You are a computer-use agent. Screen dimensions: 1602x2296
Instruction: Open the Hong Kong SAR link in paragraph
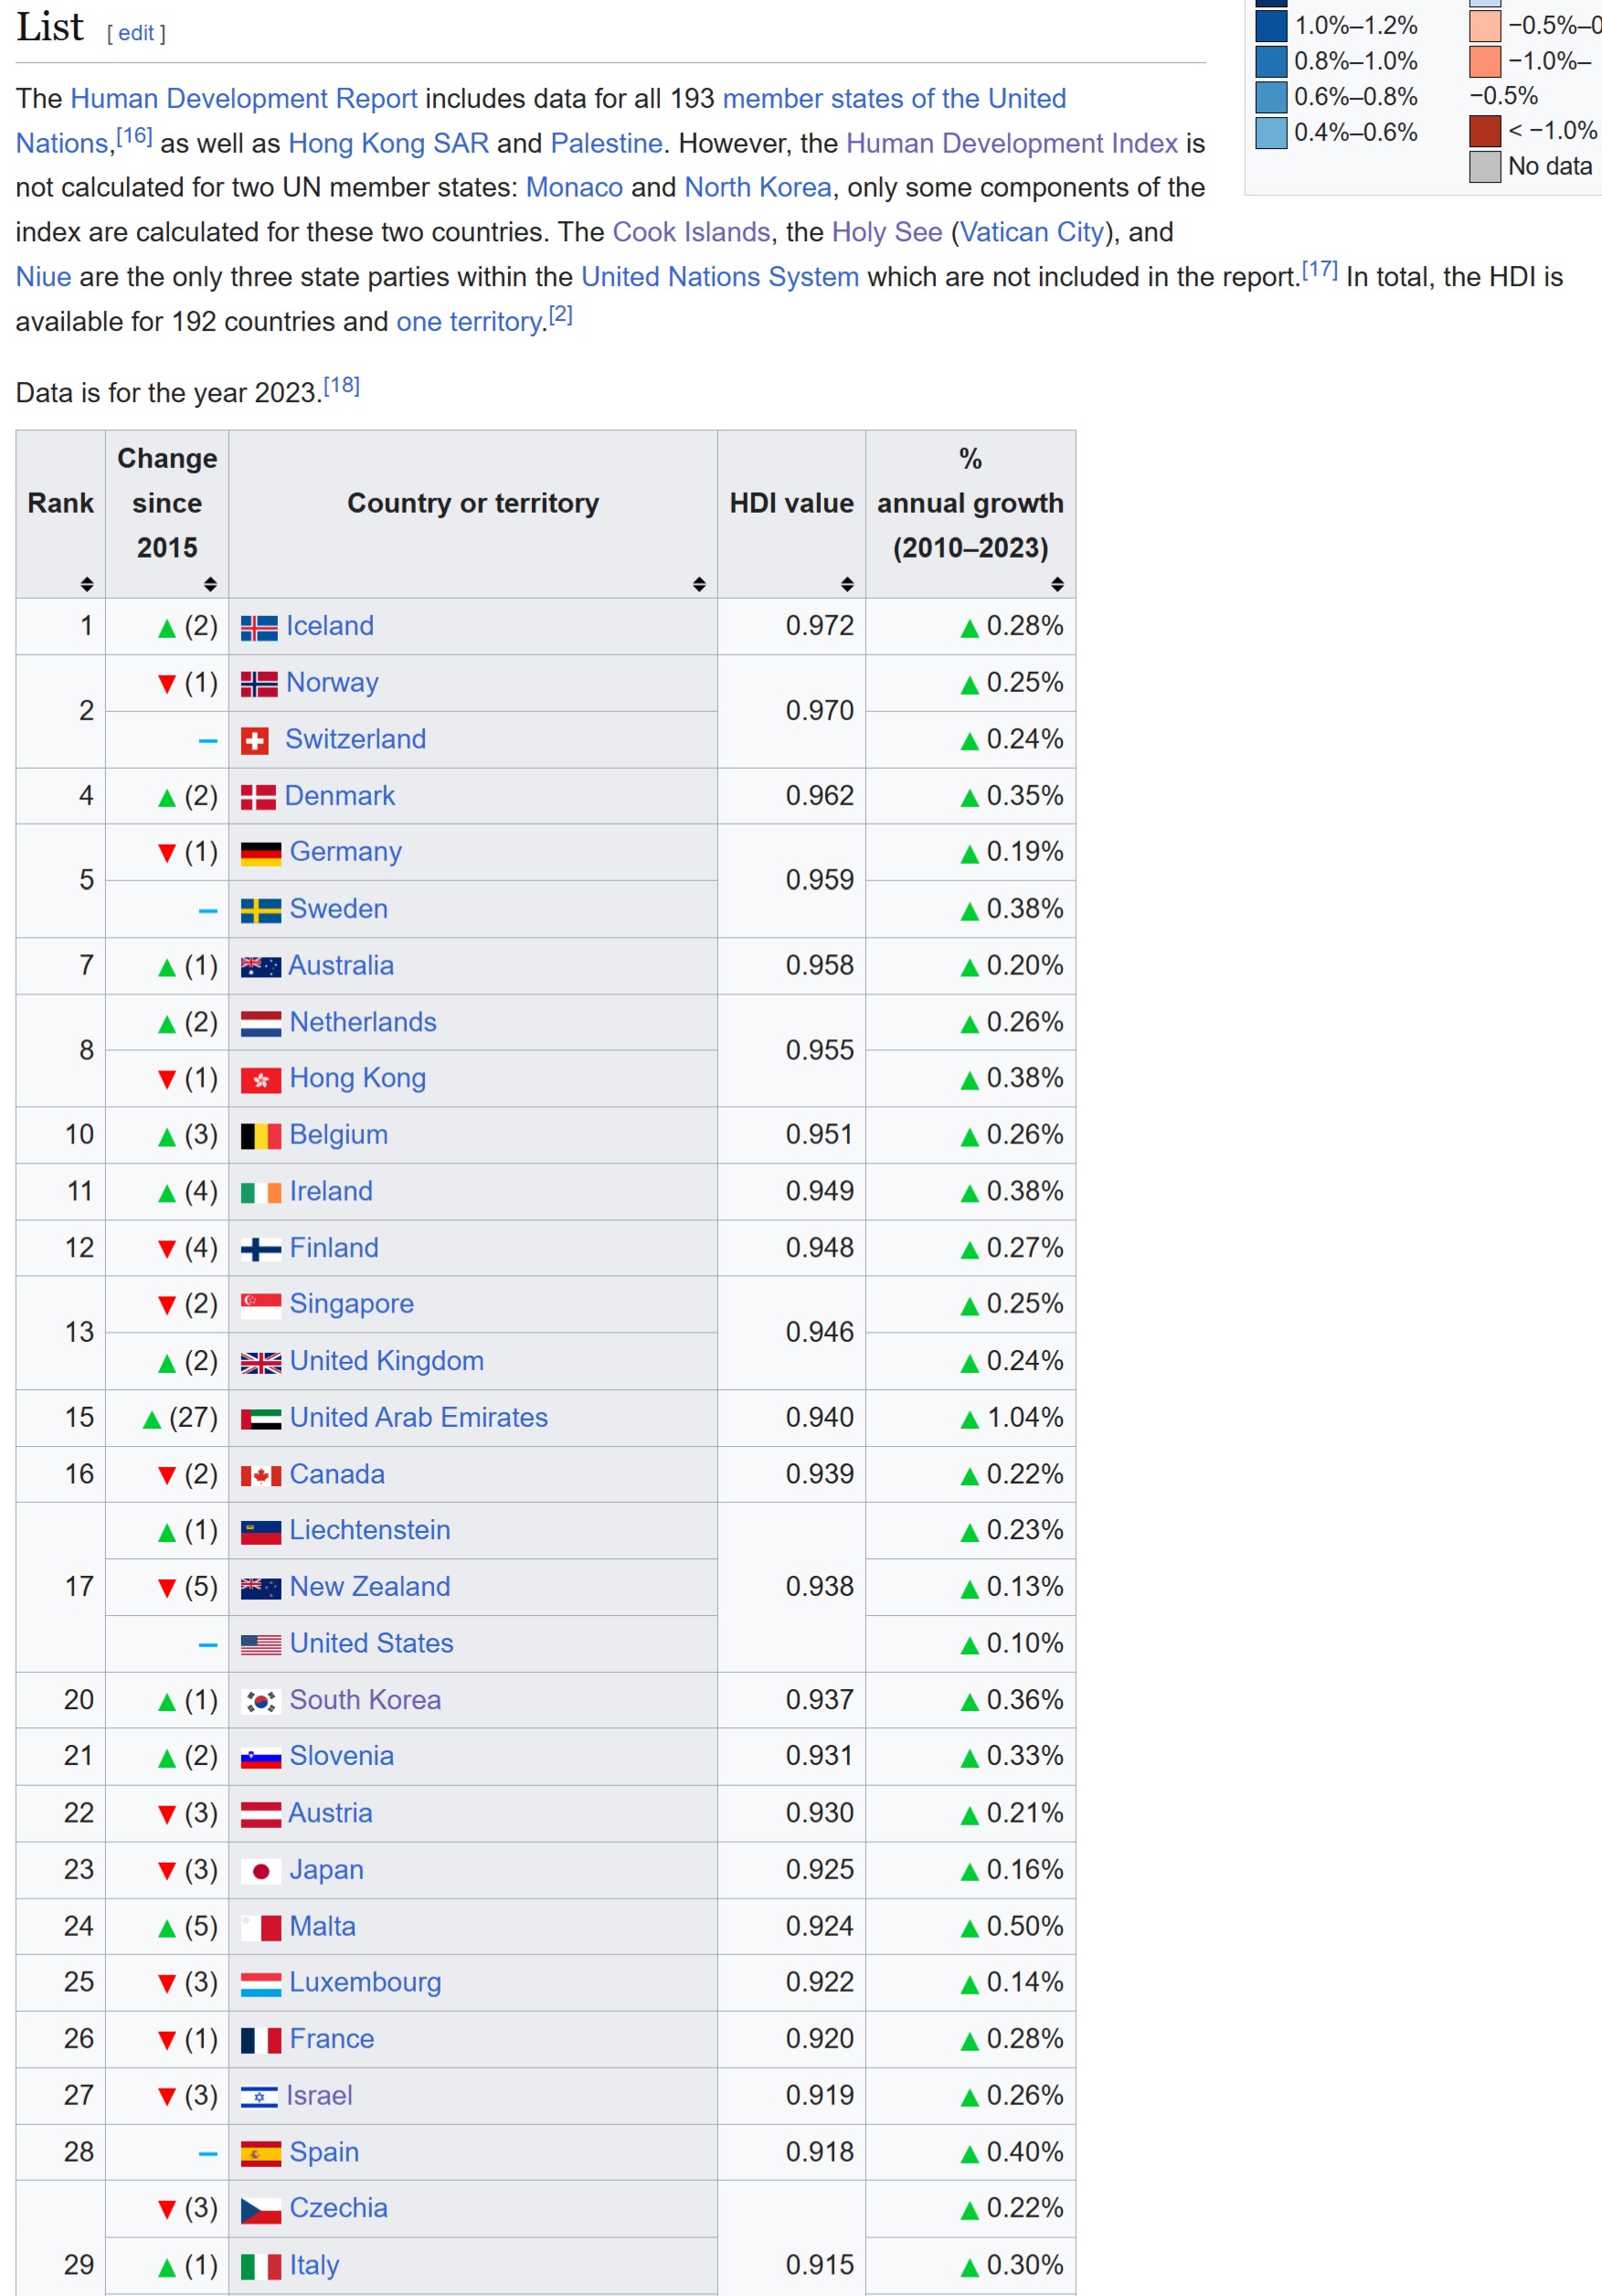[389, 143]
